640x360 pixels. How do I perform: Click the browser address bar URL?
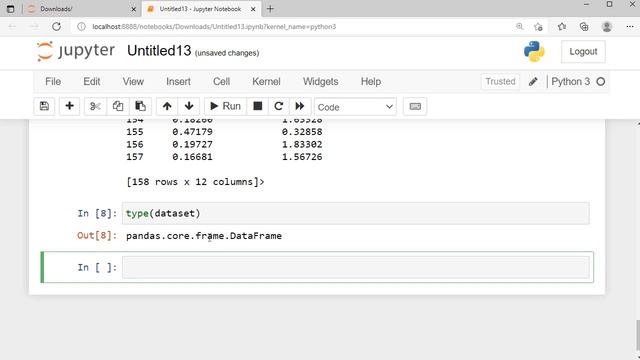(214, 27)
